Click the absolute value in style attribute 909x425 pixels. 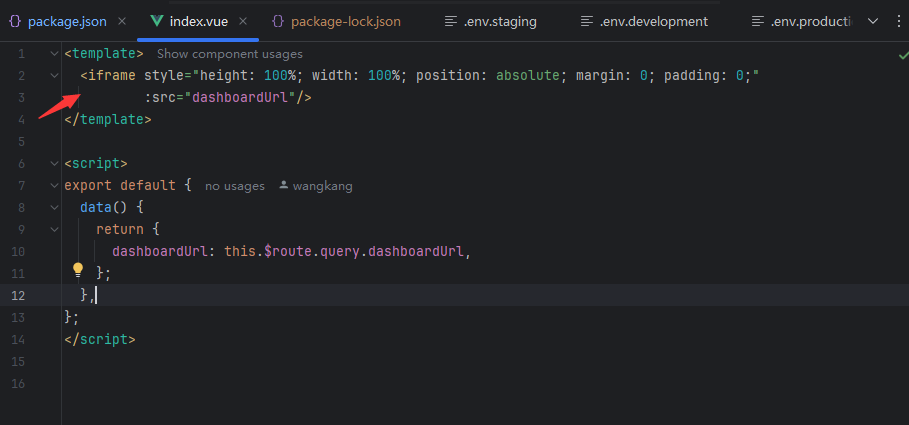tap(528, 76)
